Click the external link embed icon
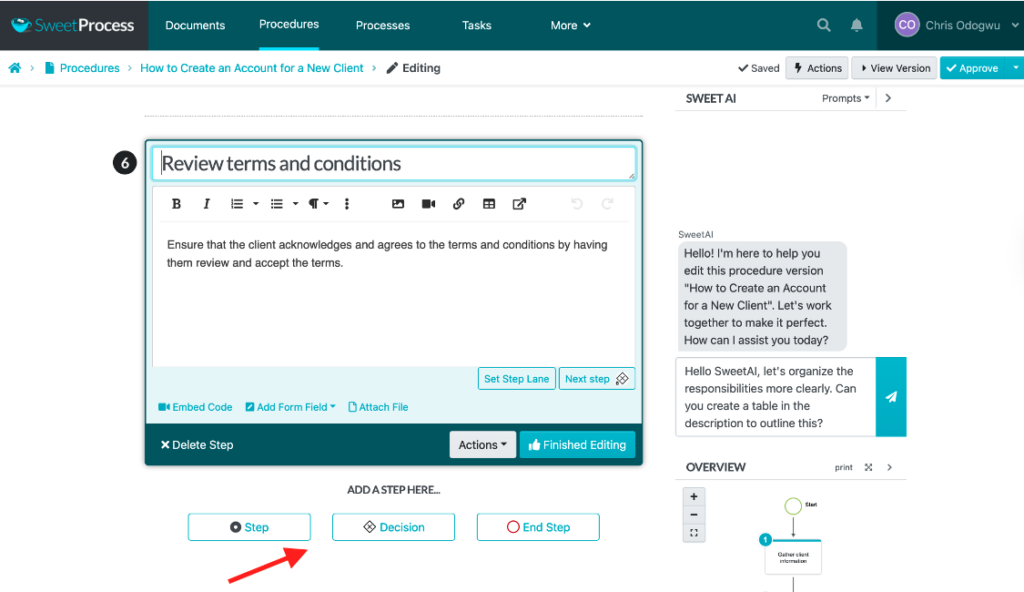Screen dimensions: 1024x592 pos(519,204)
